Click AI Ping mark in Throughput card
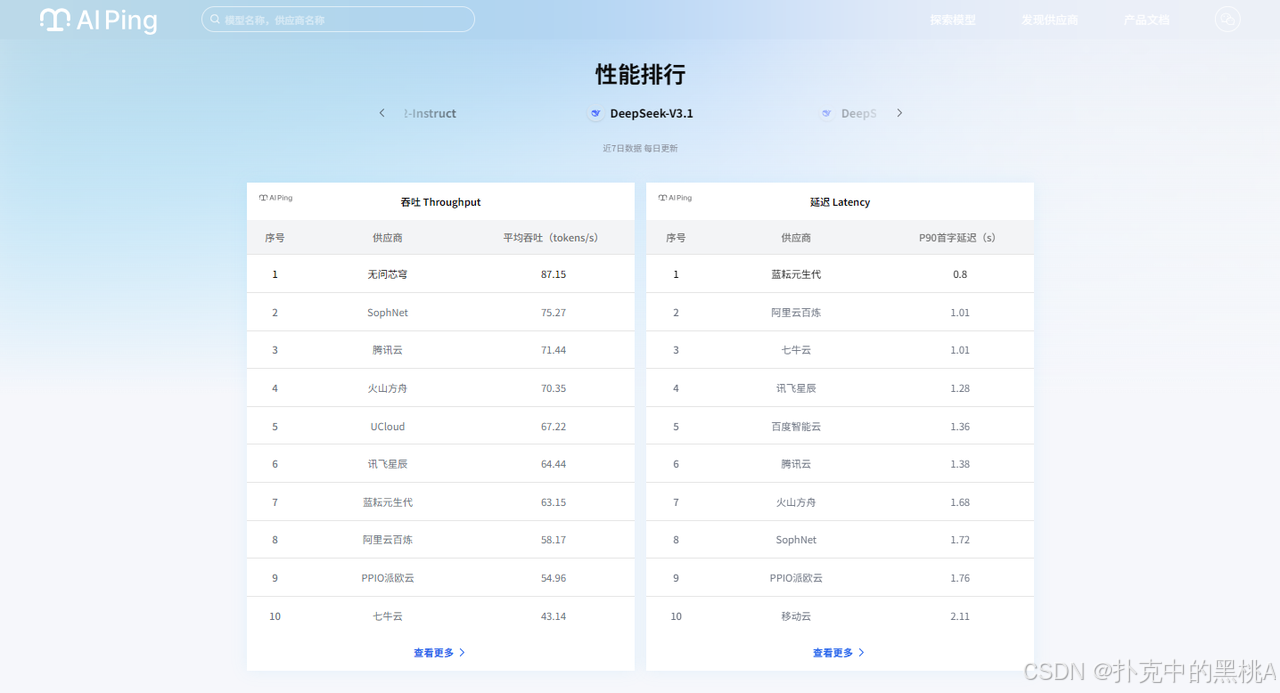This screenshot has height=693, width=1280. tap(276, 198)
